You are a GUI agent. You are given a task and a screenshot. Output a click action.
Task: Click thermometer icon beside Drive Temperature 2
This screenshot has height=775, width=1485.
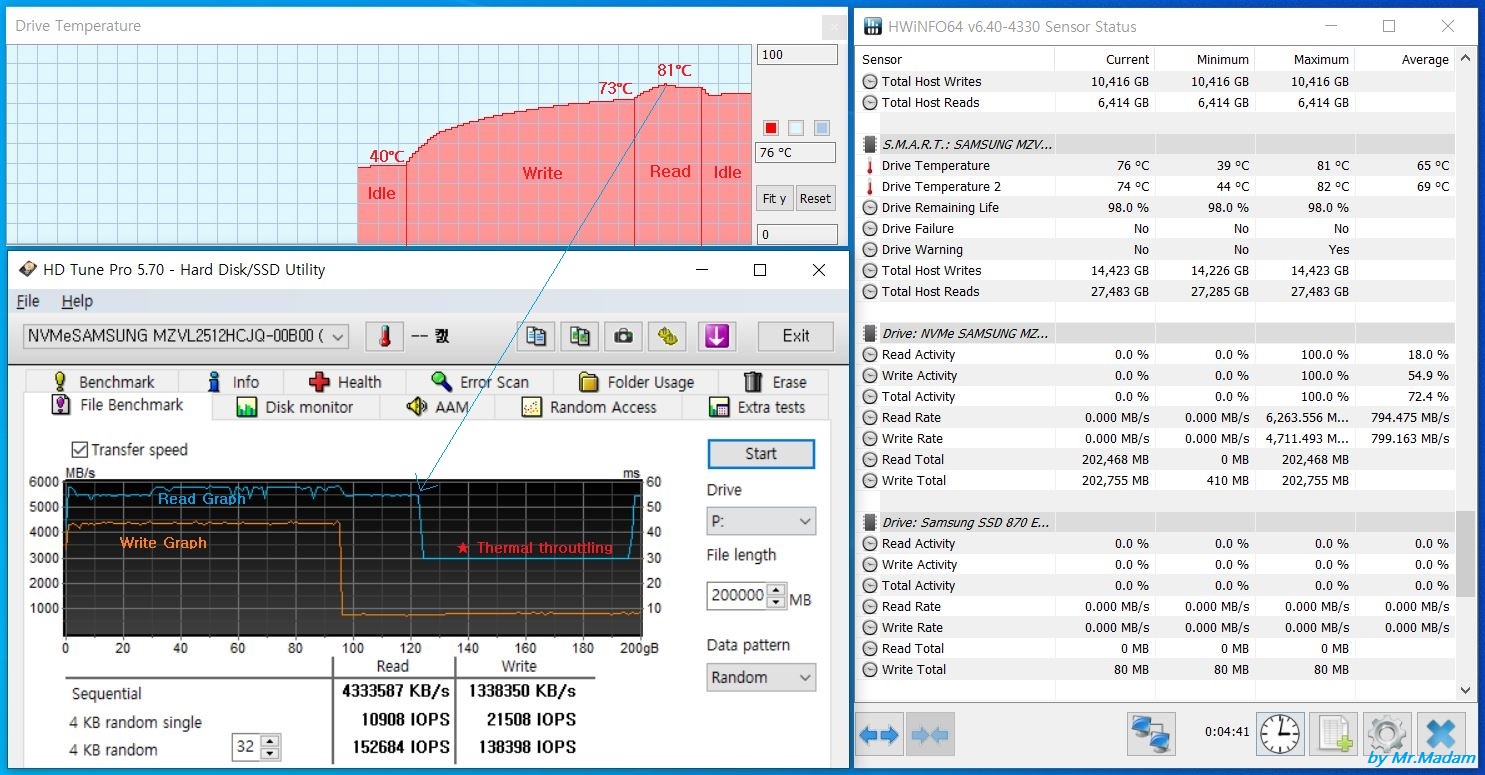tap(870, 187)
